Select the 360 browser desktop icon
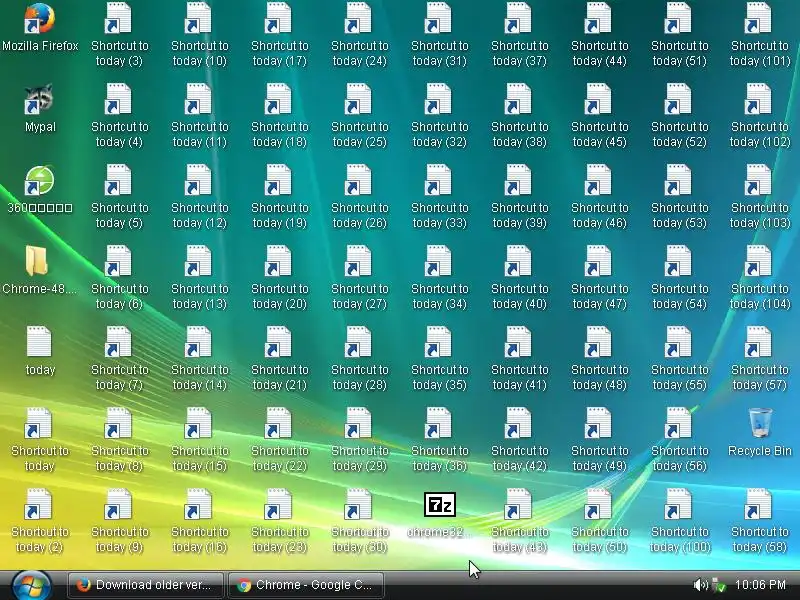Screen dimensions: 800x600 [40, 190]
